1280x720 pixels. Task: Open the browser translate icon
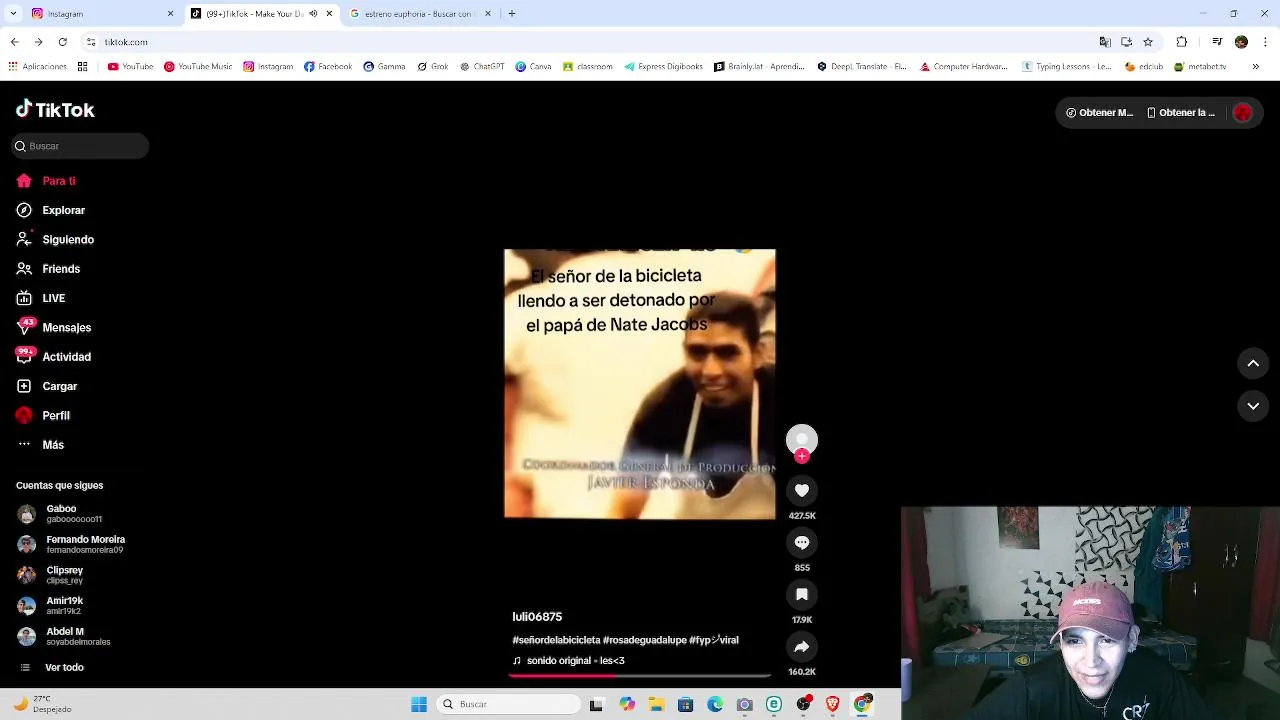click(1105, 42)
